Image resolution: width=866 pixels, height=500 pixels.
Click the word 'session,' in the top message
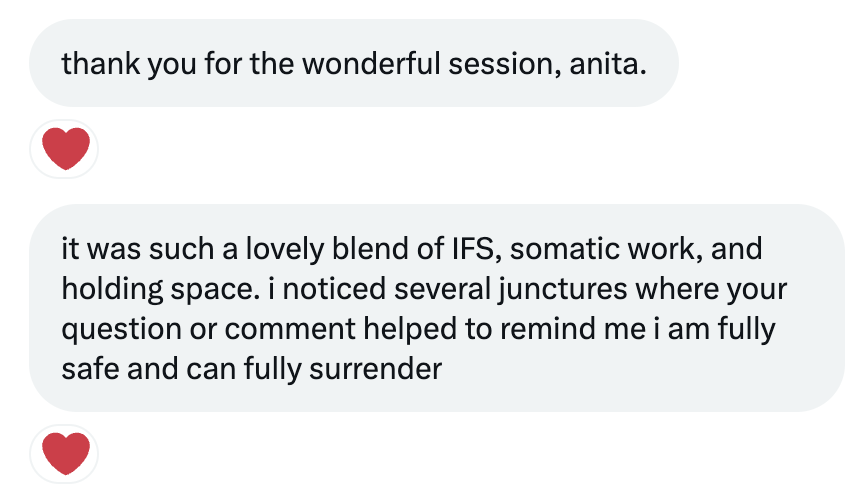click(x=505, y=64)
